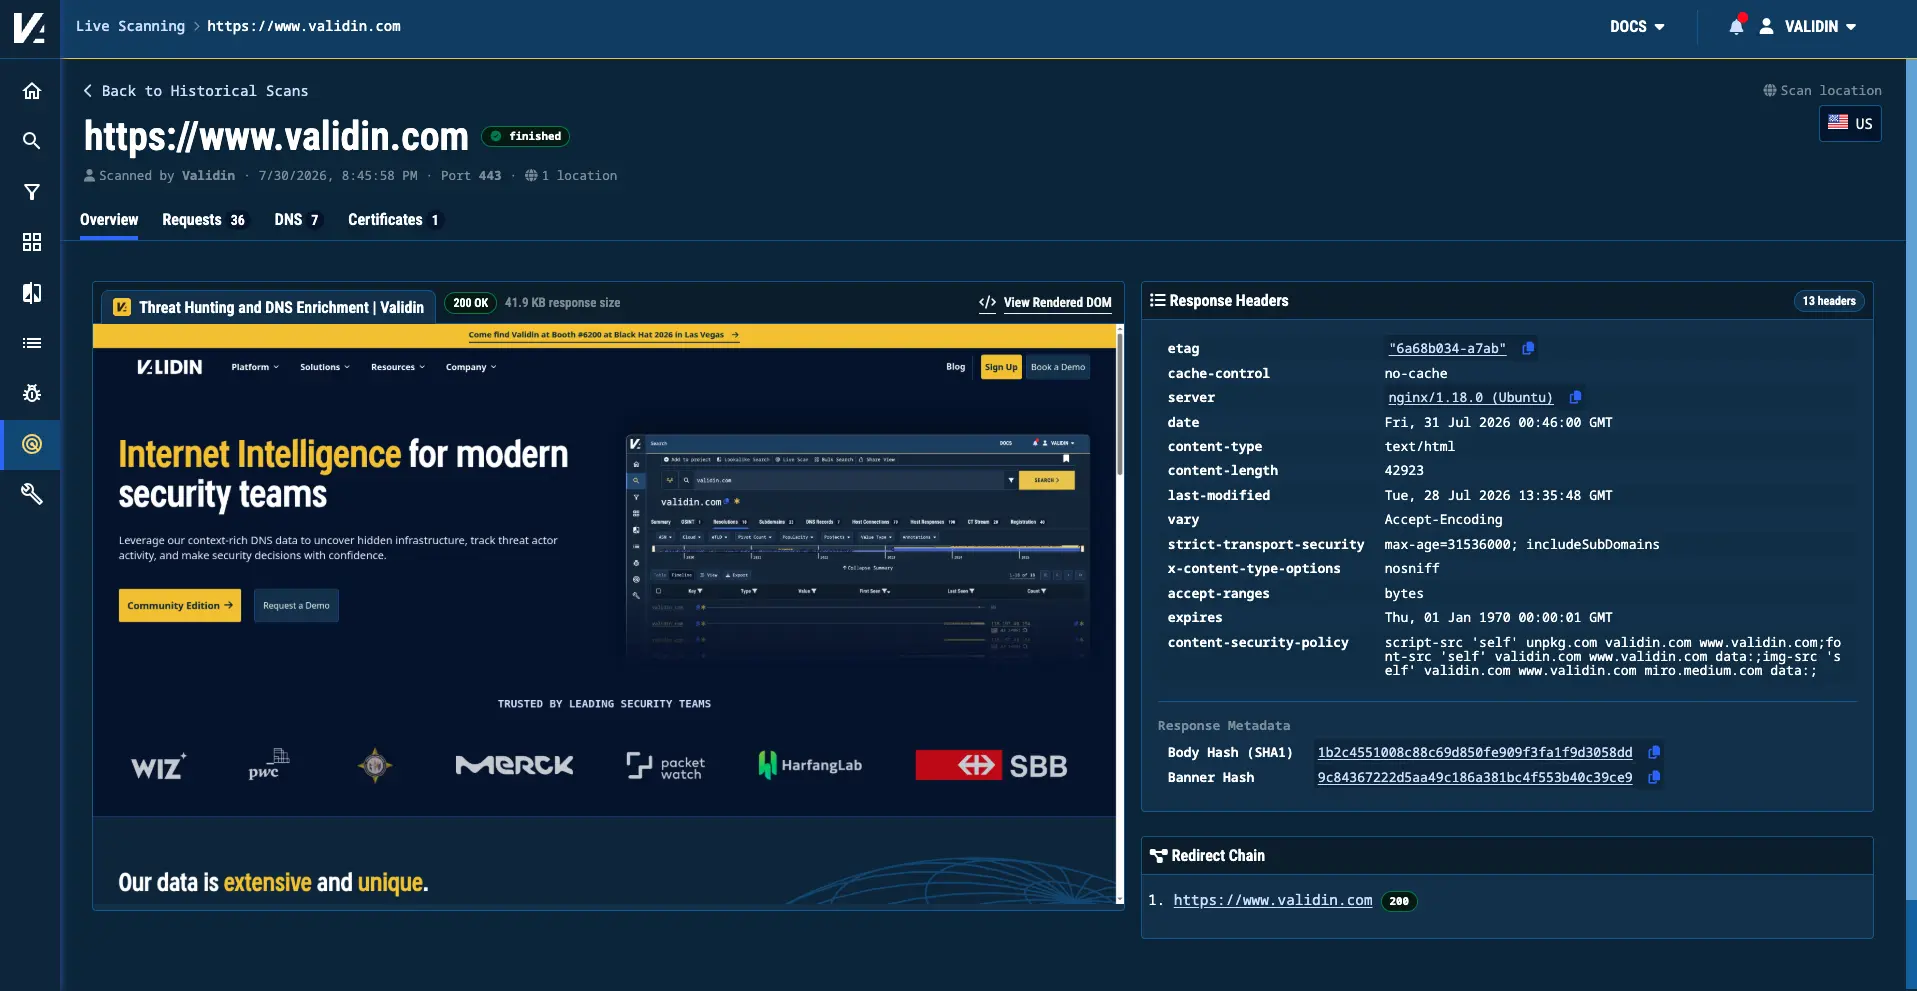The height and width of the screenshot is (991, 1917).
Task: Open the nginx/1.18.0 (Ubuntu) server link
Action: (1470, 397)
